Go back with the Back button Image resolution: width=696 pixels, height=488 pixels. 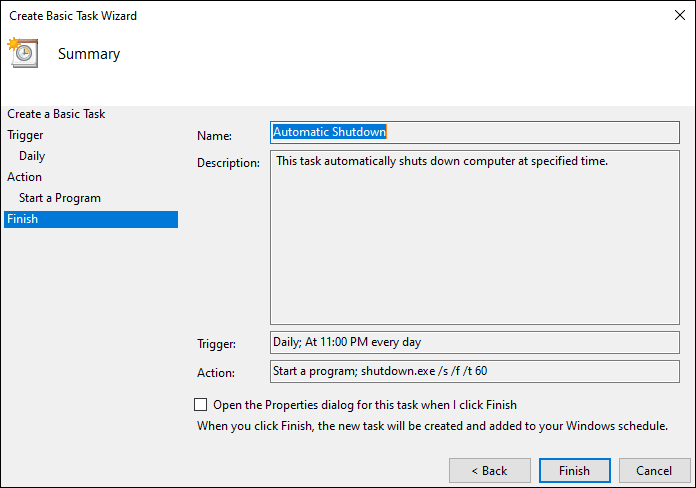click(490, 471)
